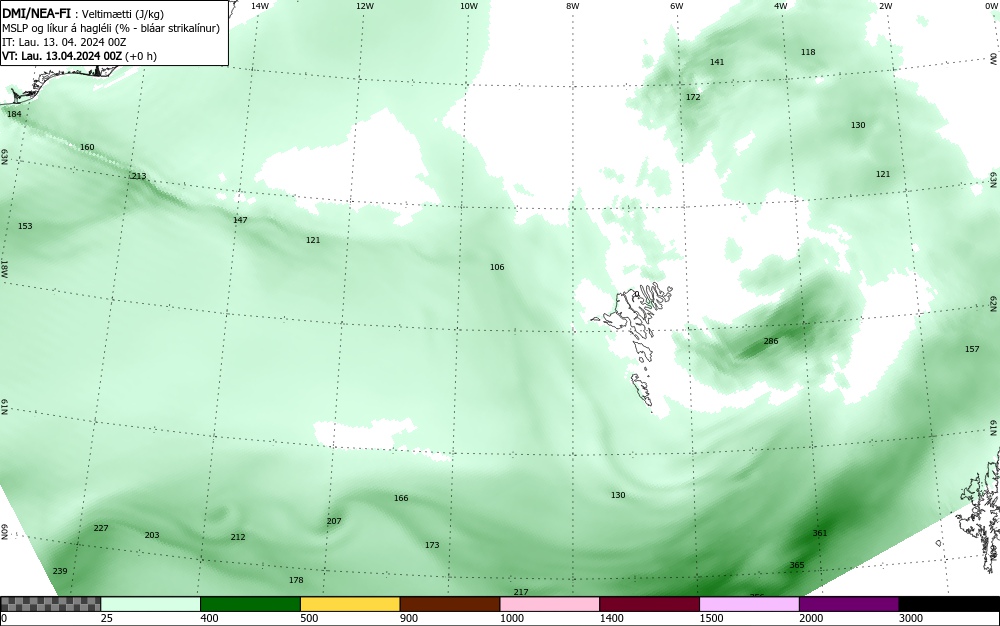This screenshot has width=1000, height=626.
Task: Click the legend label 2000
Action: tap(811, 618)
